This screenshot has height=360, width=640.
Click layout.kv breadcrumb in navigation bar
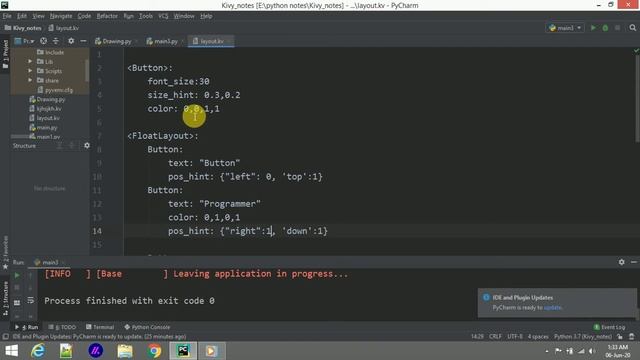click(x=64, y=28)
